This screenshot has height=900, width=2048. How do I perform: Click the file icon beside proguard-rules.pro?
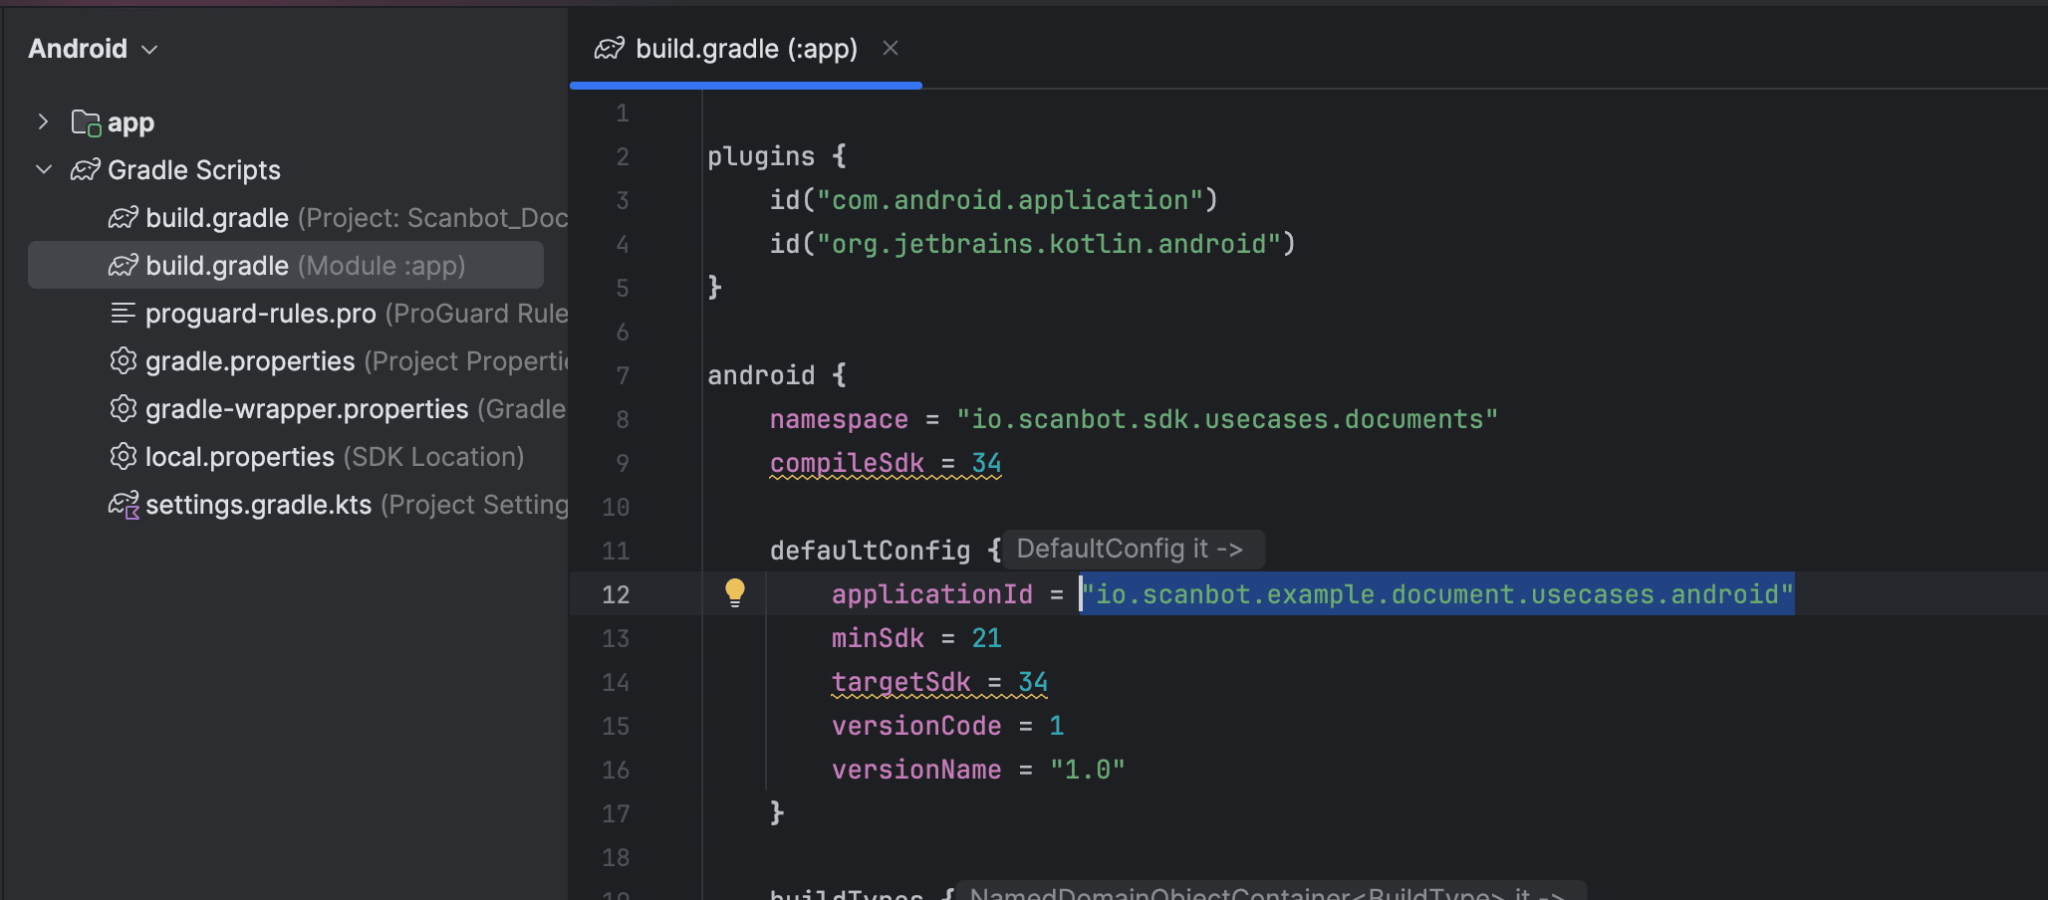tap(122, 313)
